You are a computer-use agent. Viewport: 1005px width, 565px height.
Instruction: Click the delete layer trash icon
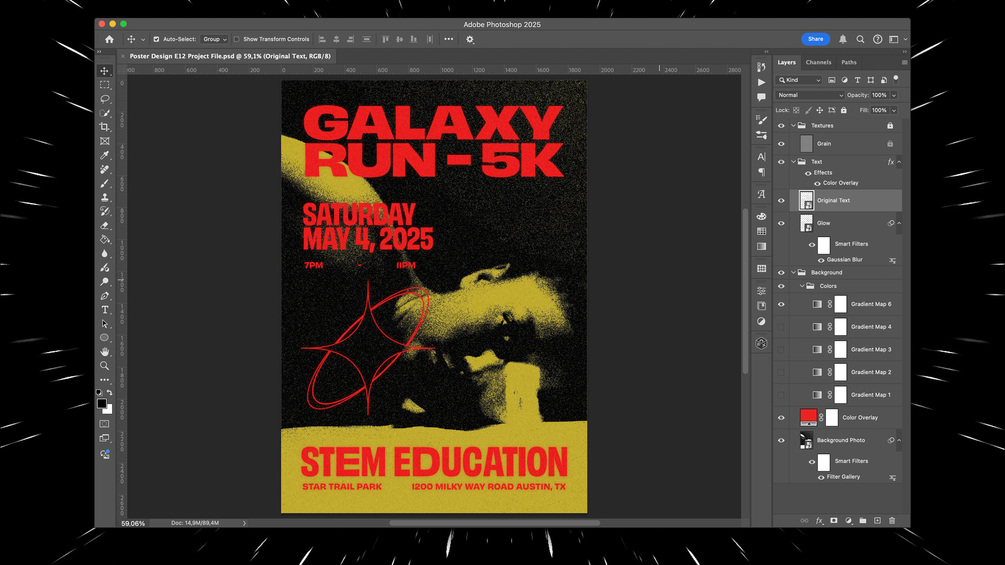[892, 521]
